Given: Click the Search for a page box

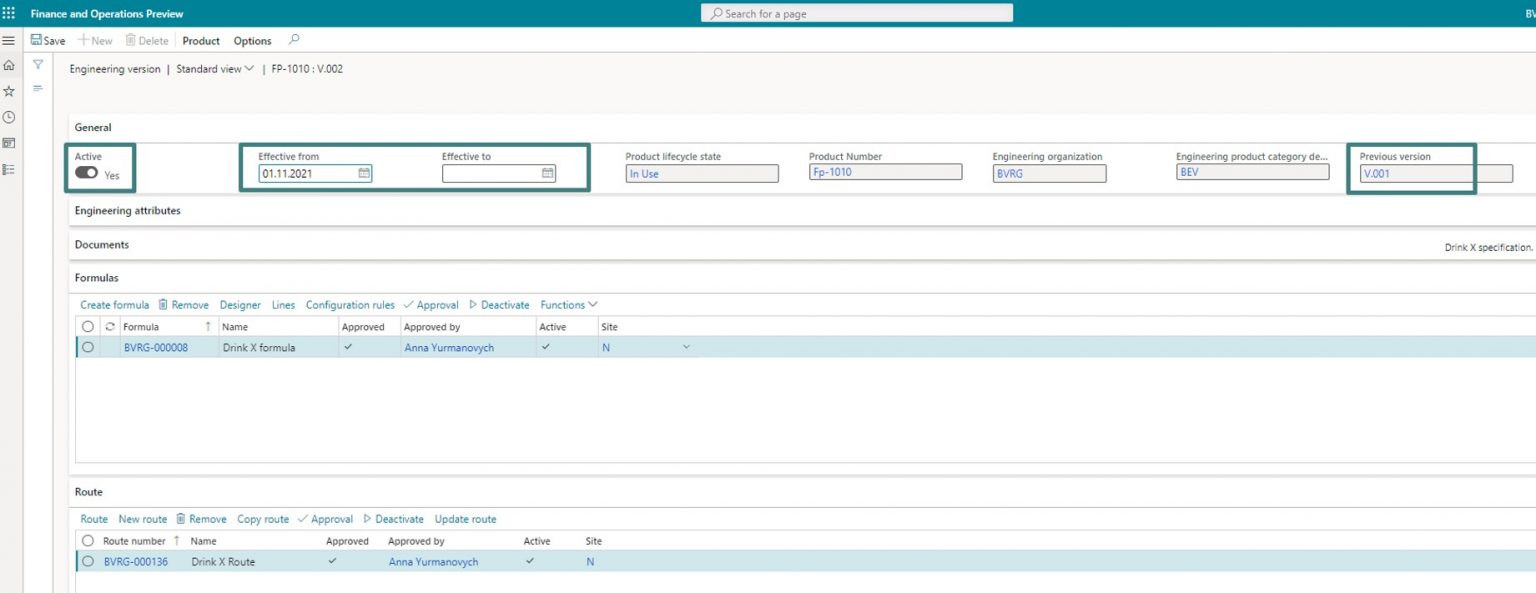Looking at the screenshot, I should [x=857, y=13].
